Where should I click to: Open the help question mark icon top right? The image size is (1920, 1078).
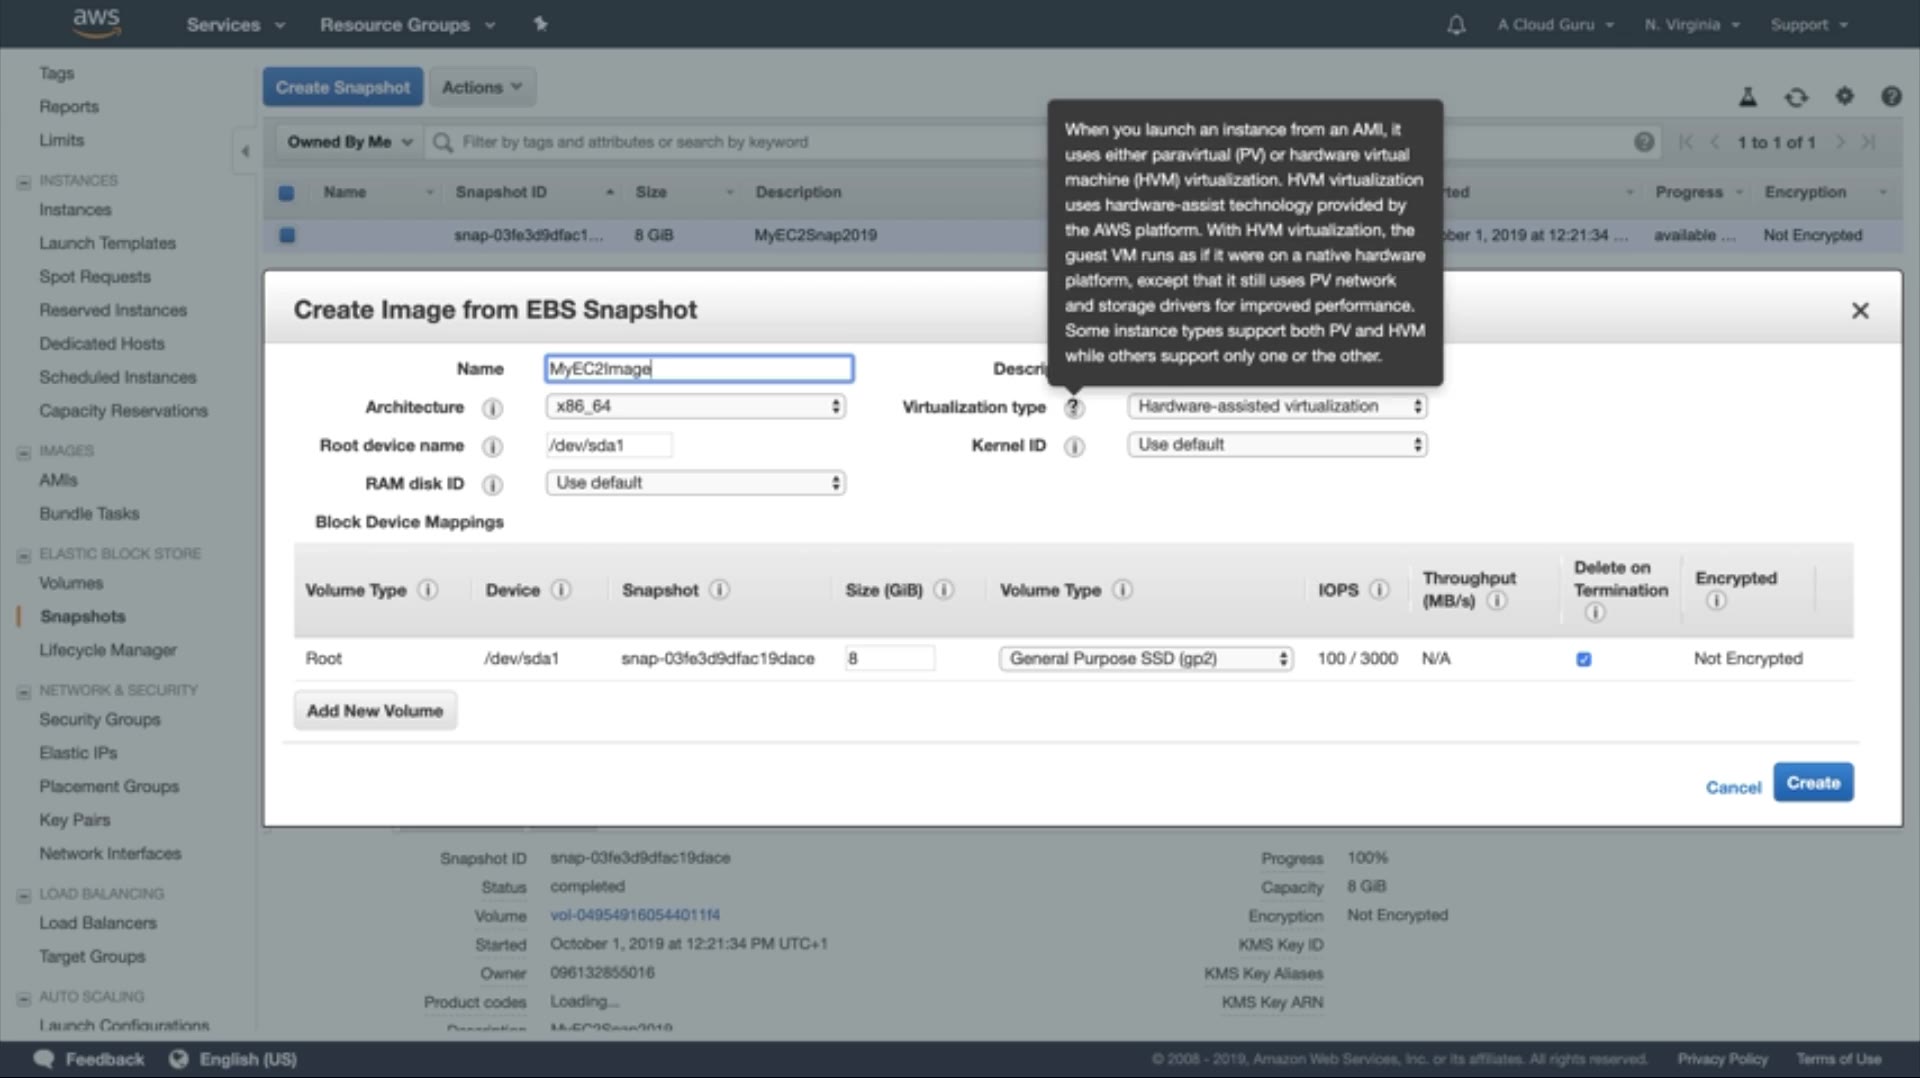pyautogui.click(x=1890, y=96)
